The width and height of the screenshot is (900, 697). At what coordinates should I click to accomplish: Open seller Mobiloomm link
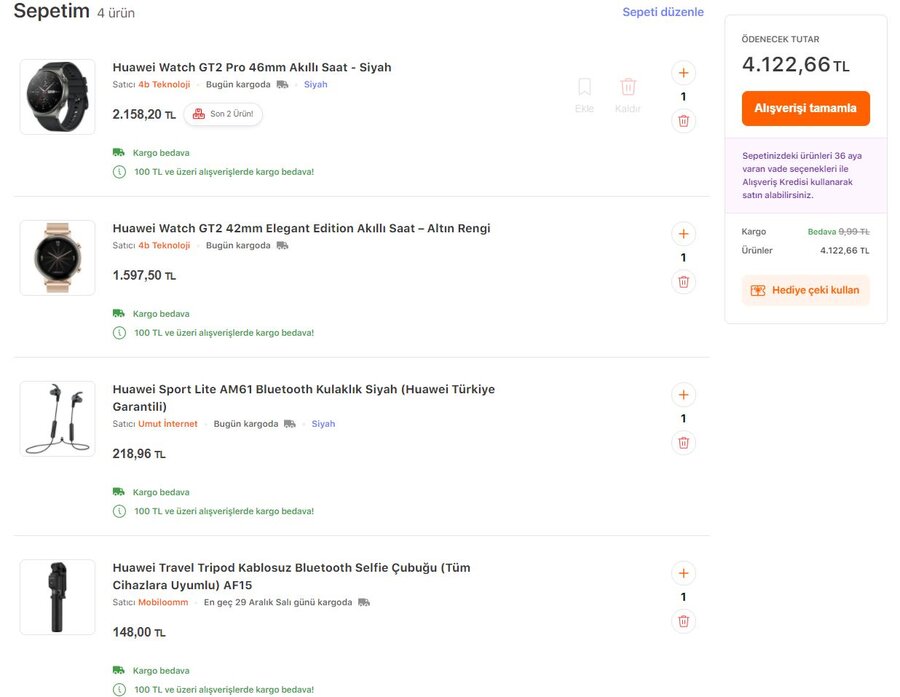click(163, 603)
